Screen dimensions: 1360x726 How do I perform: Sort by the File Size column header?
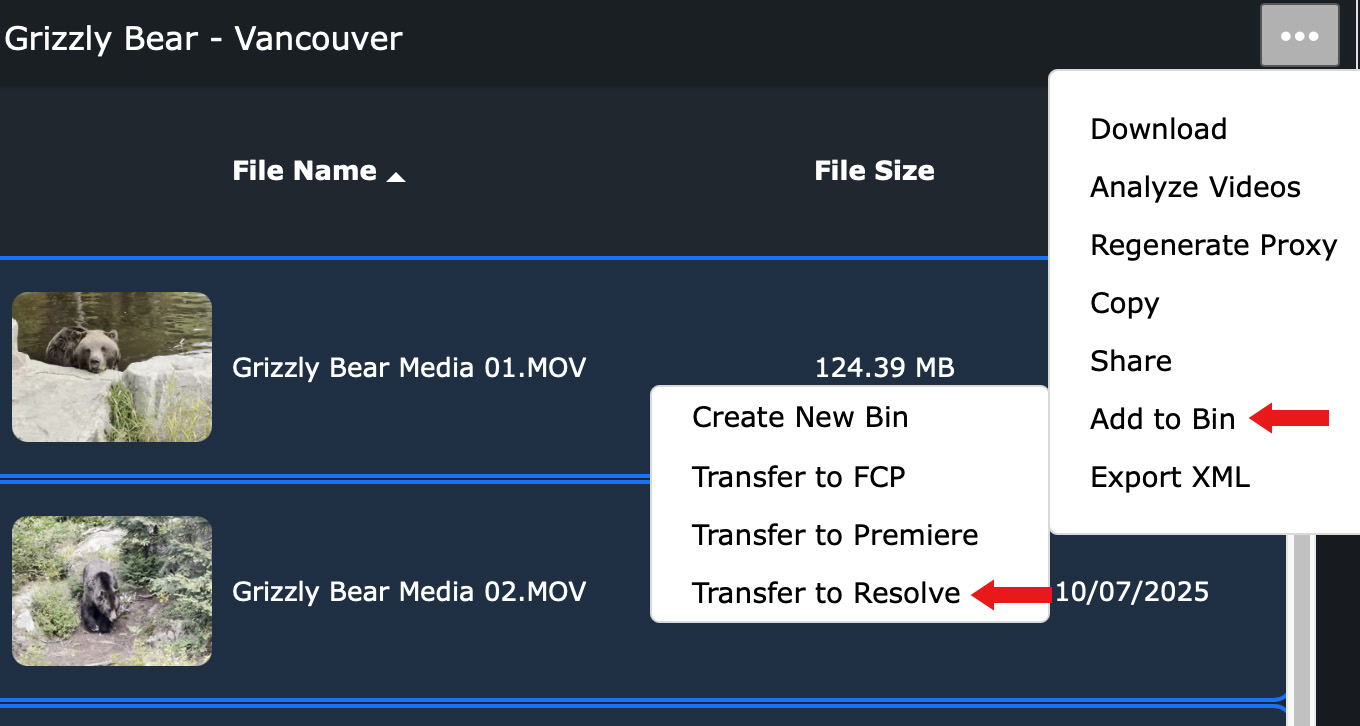pyautogui.click(x=874, y=171)
